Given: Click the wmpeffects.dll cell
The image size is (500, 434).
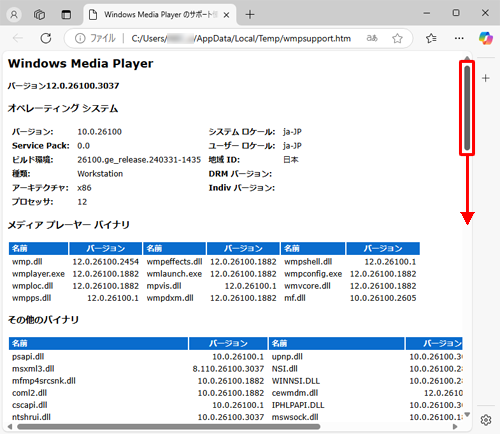Looking at the screenshot, I should (174, 262).
